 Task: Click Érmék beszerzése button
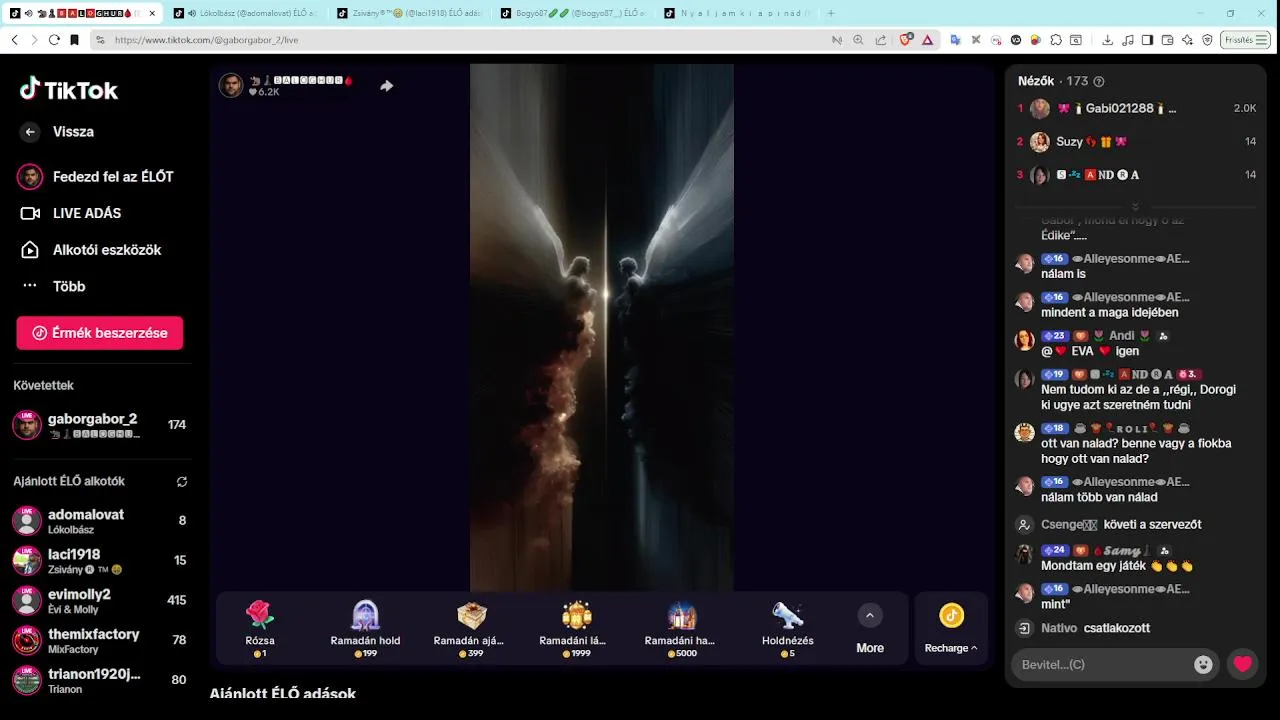tap(99, 333)
